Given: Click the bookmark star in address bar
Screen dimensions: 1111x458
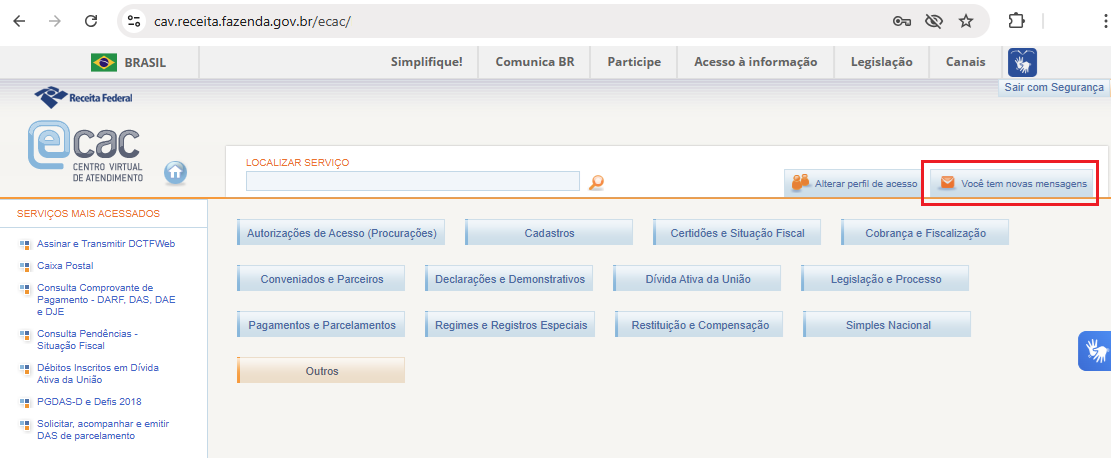Looking at the screenshot, I should tap(965, 21).
